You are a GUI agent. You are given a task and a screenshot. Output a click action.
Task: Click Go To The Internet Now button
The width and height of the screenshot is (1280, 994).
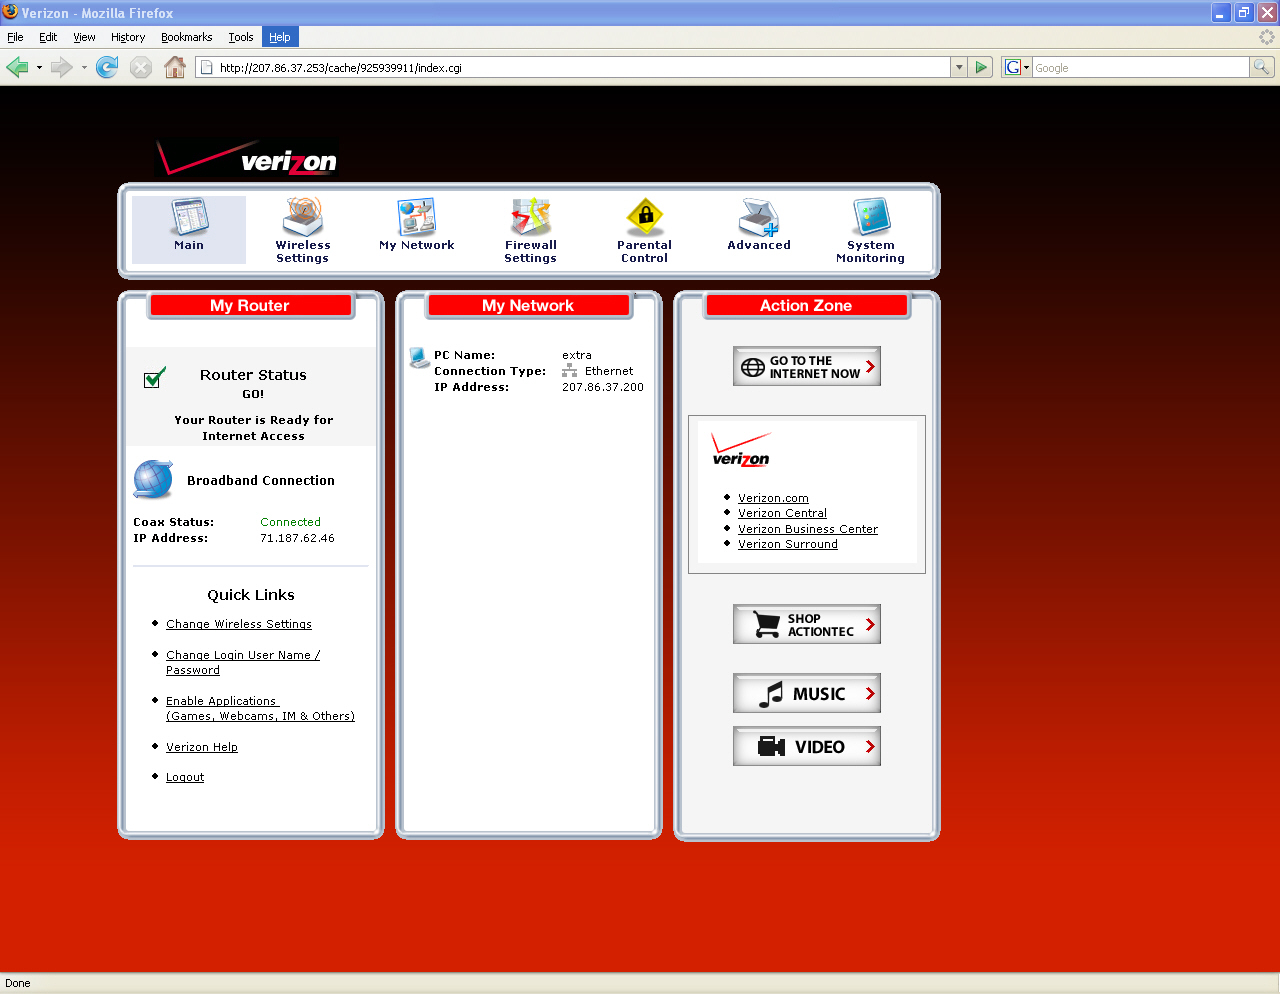807,366
